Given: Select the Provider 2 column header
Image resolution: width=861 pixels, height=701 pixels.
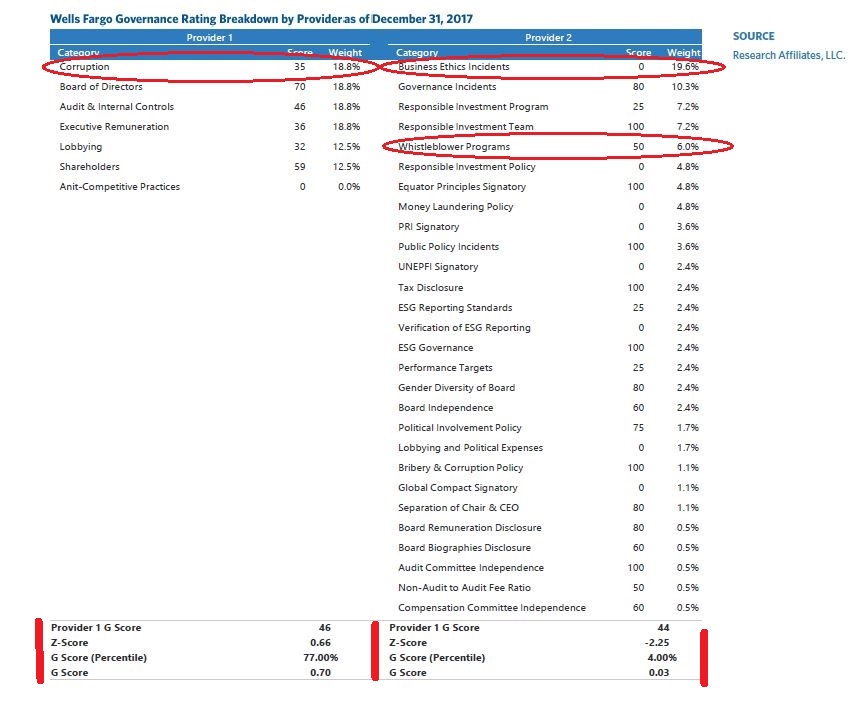Looking at the screenshot, I should coord(548,37).
